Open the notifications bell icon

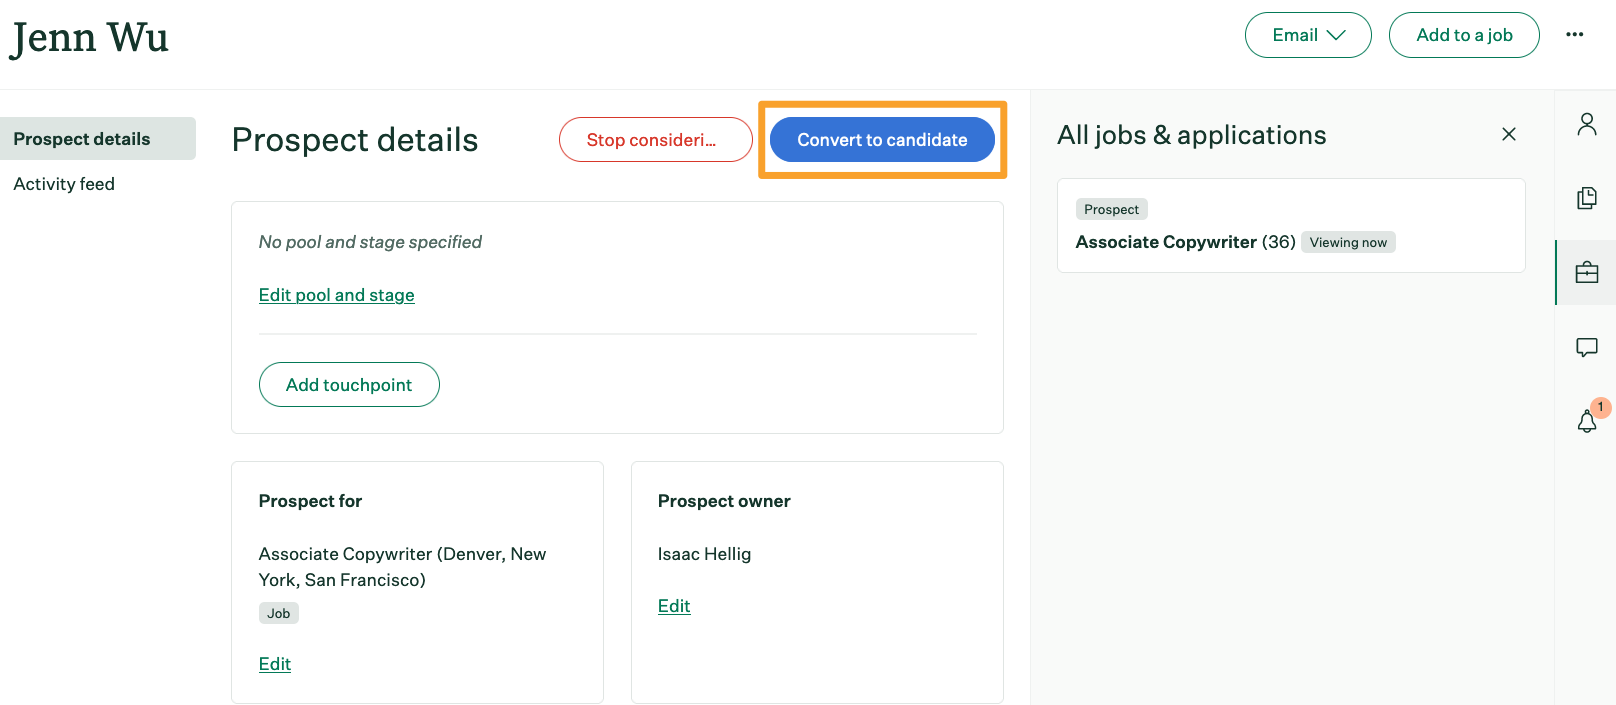point(1587,421)
